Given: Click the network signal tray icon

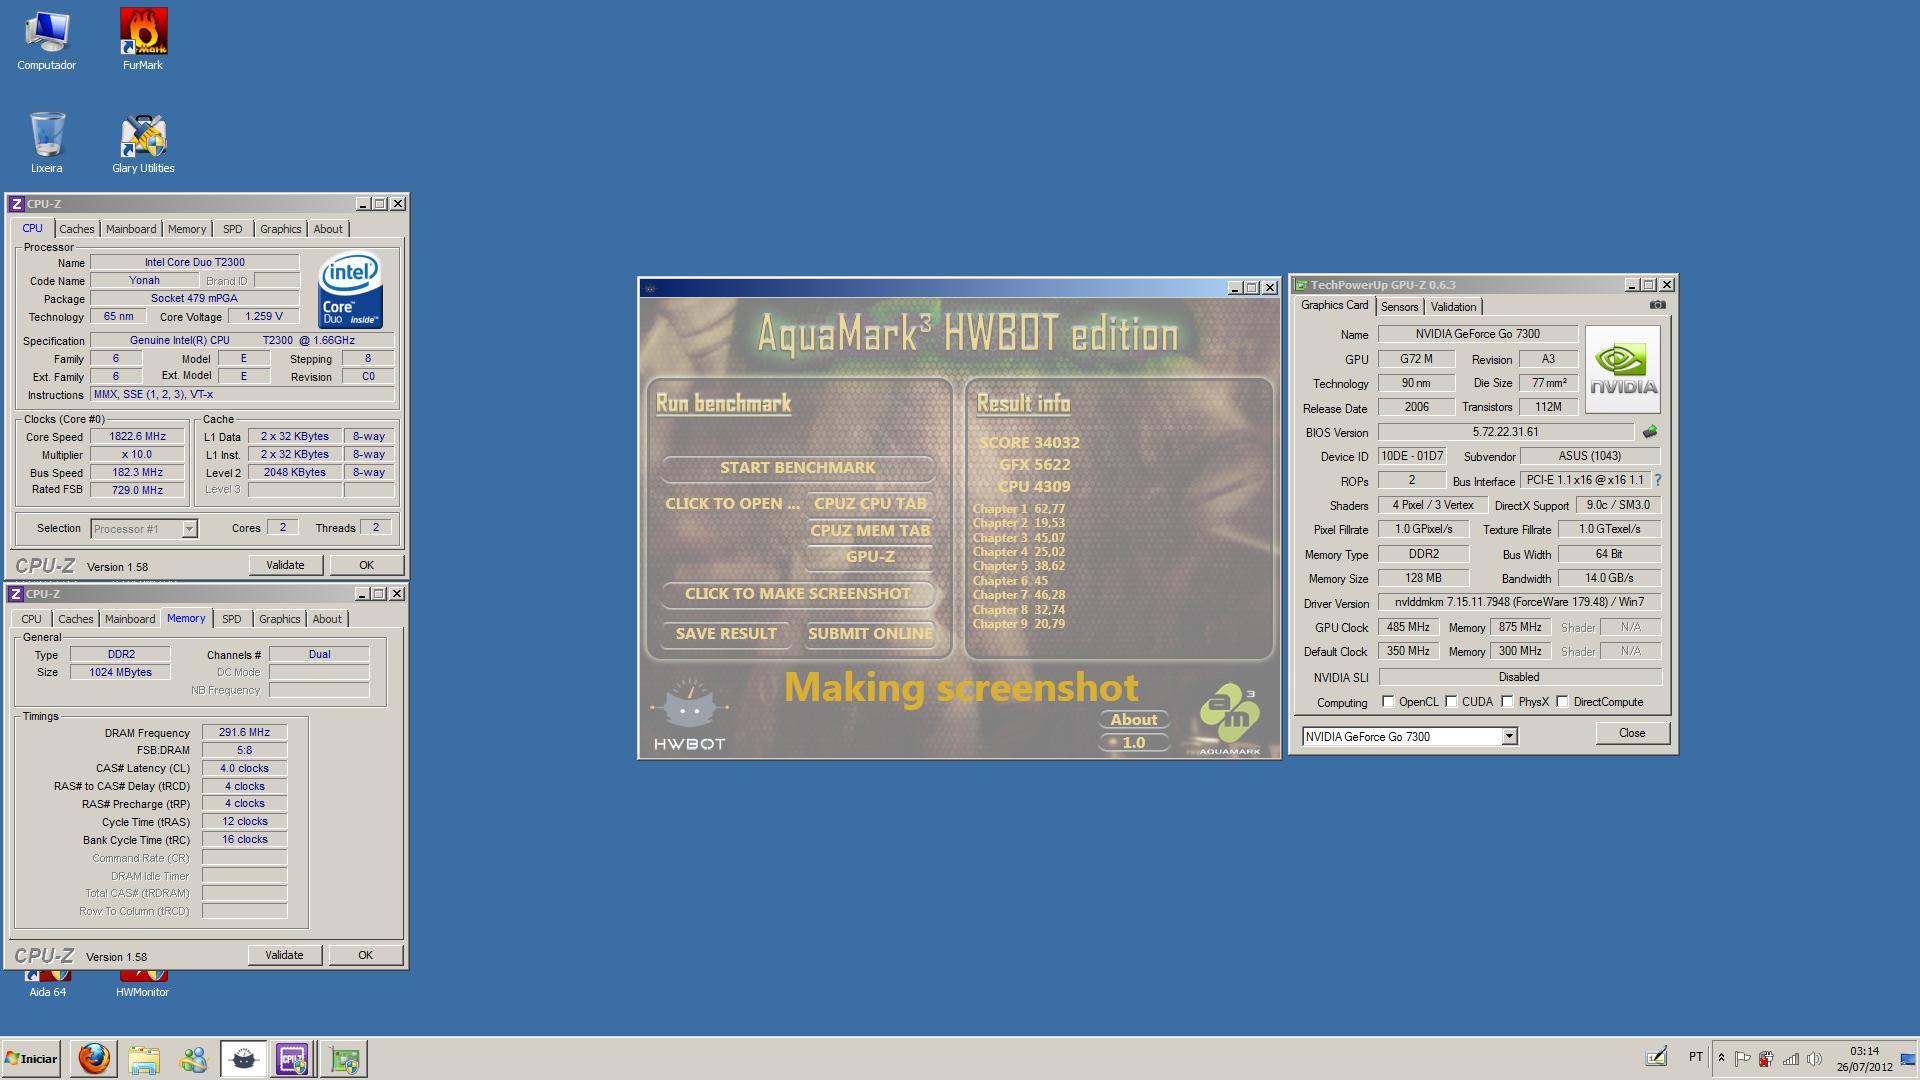Looking at the screenshot, I should pos(1790,1058).
